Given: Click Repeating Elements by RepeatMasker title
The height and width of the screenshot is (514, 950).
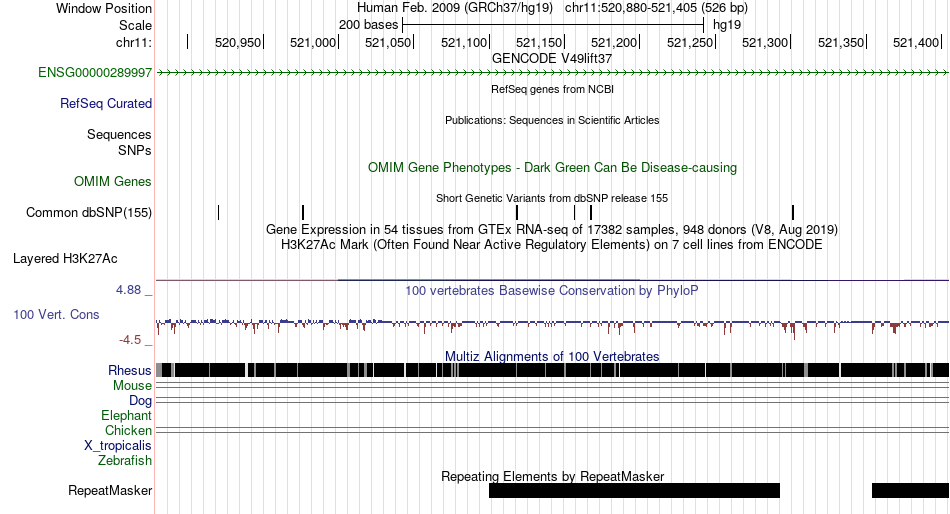Looking at the screenshot, I should (552, 476).
